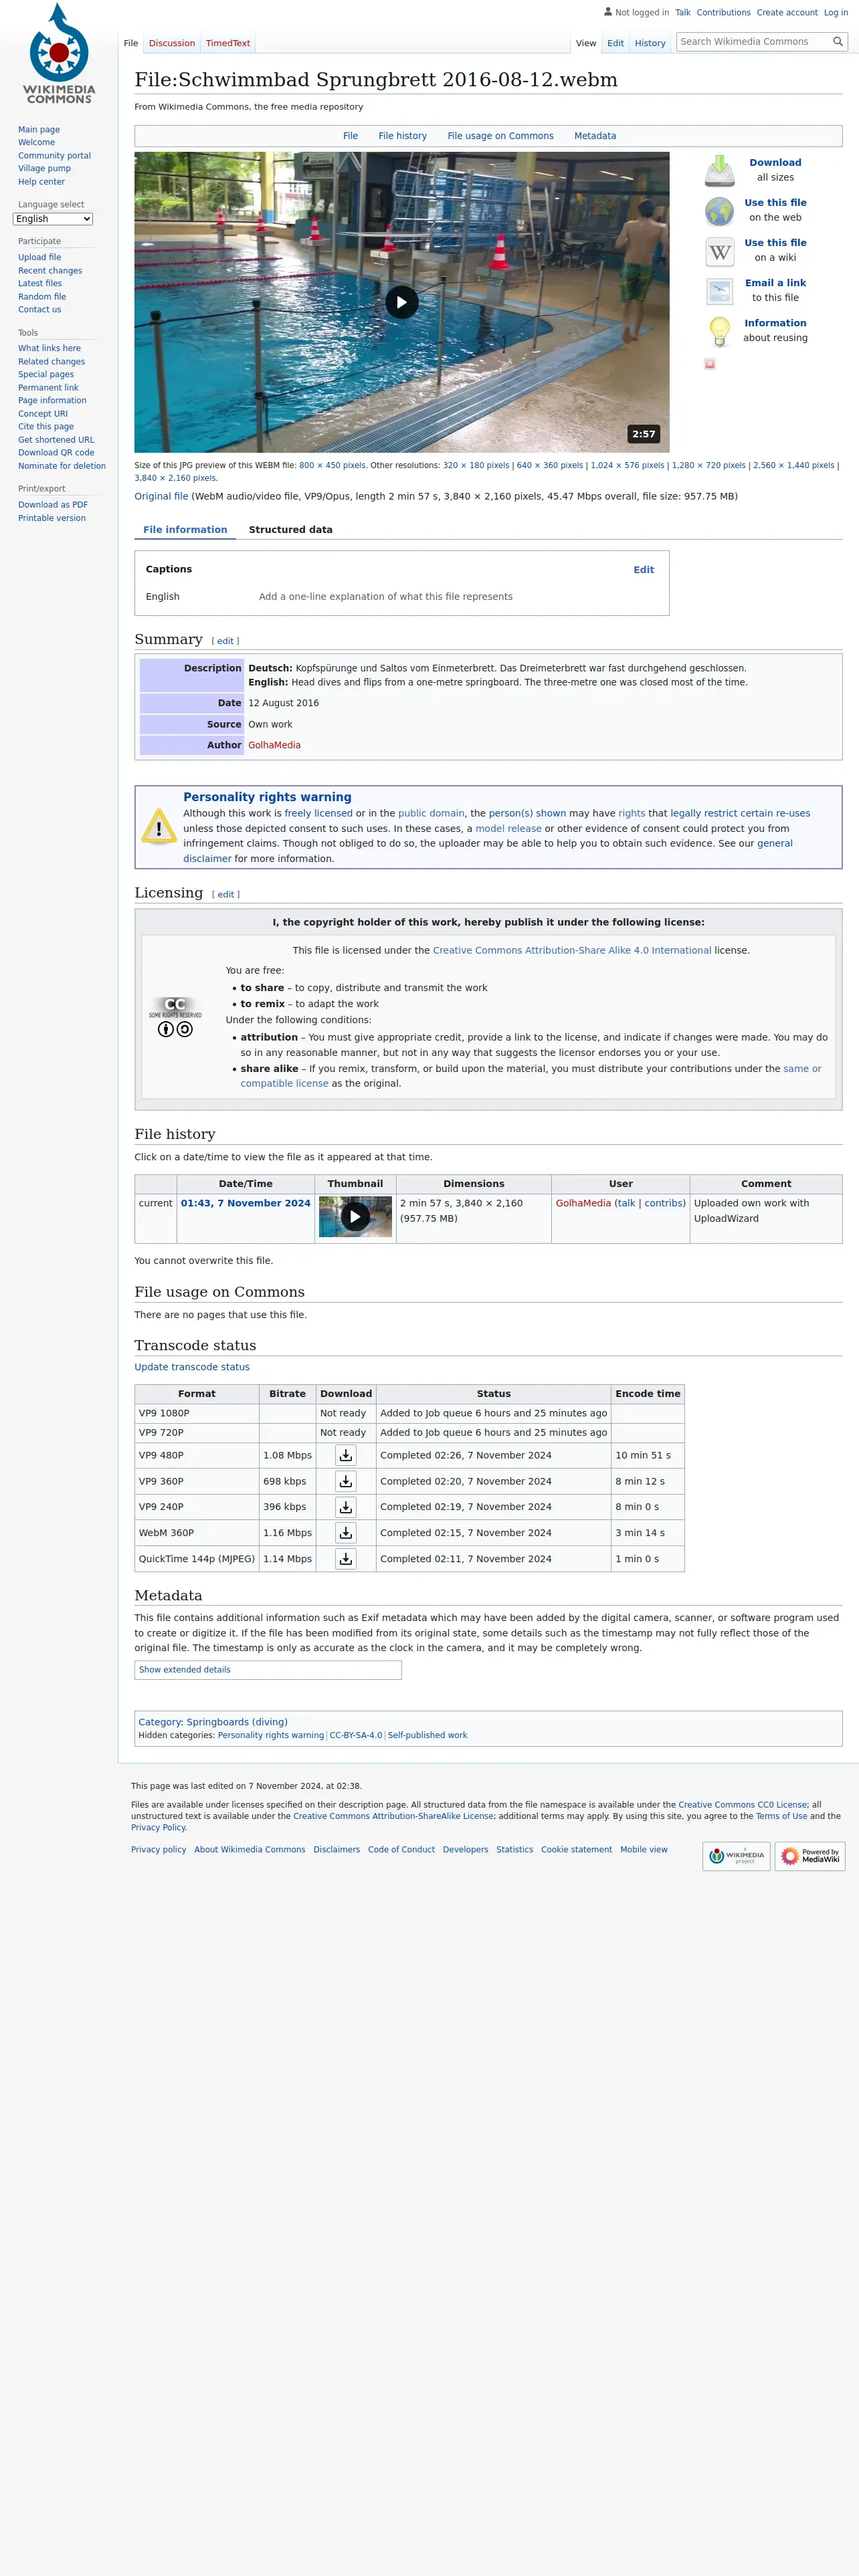The width and height of the screenshot is (859, 2576).
Task: Open the Original file link
Action: 161,496
